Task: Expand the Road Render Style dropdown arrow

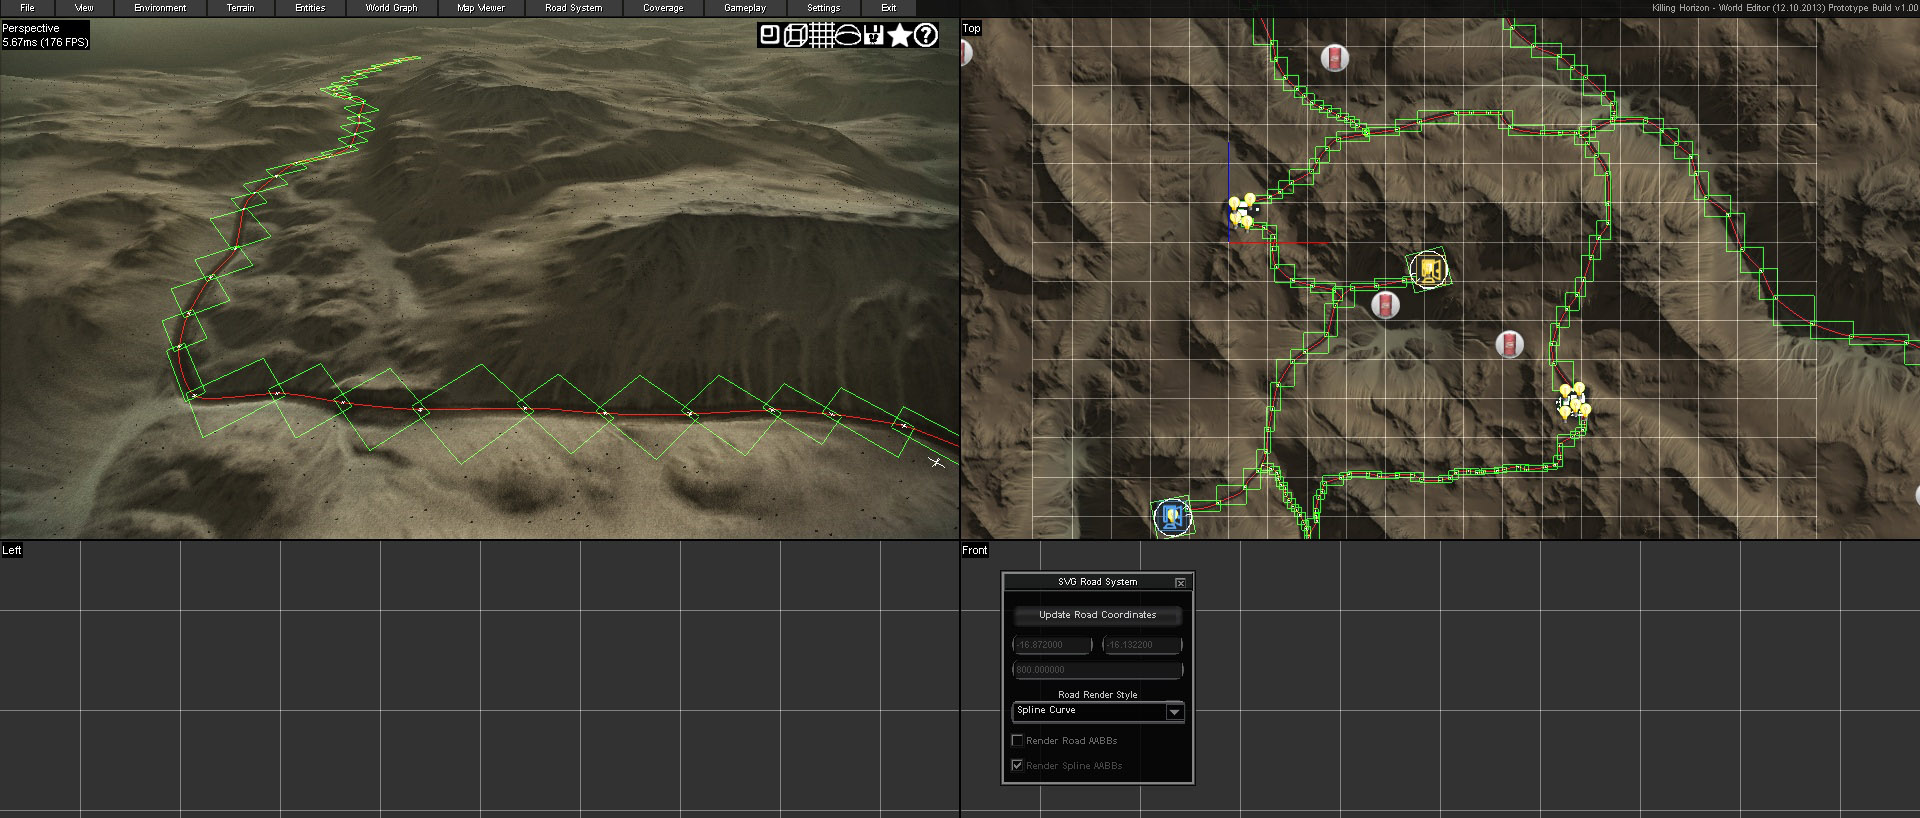Action: point(1174,712)
